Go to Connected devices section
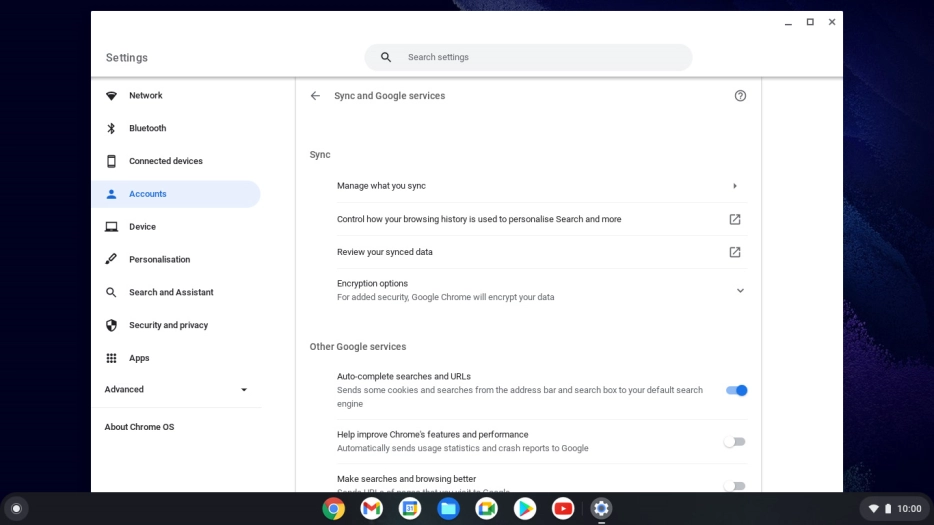 click(x=166, y=161)
